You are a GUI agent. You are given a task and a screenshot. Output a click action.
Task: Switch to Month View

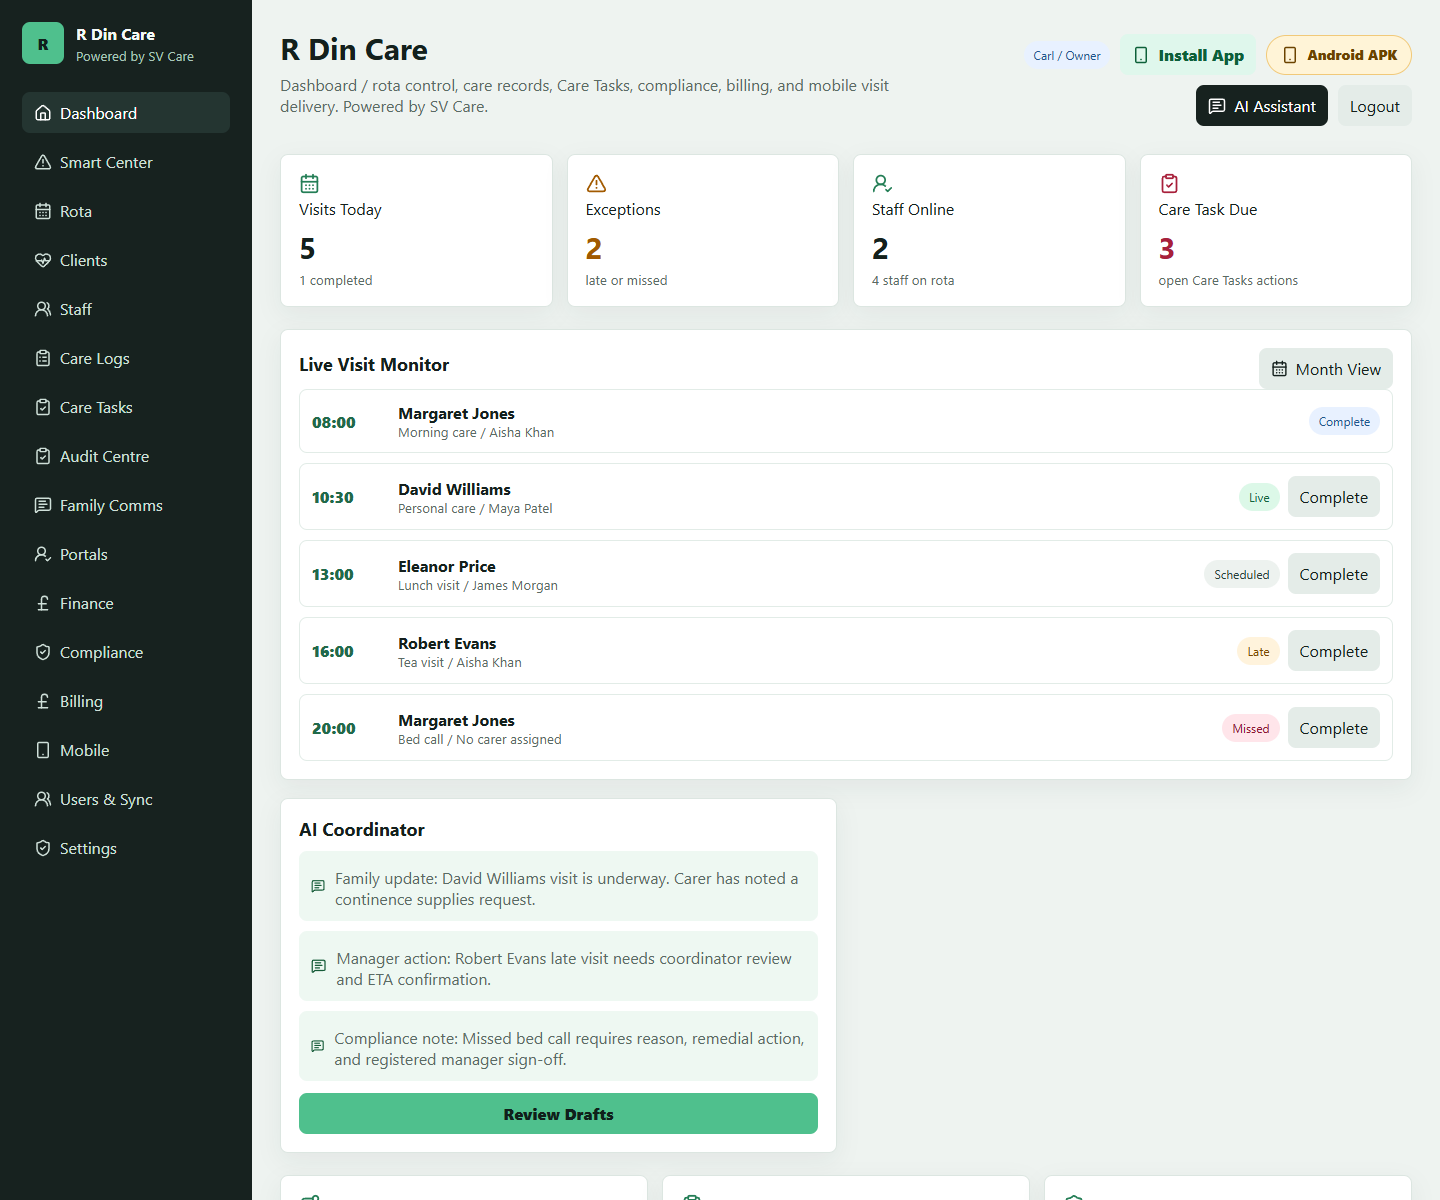[x=1326, y=369]
